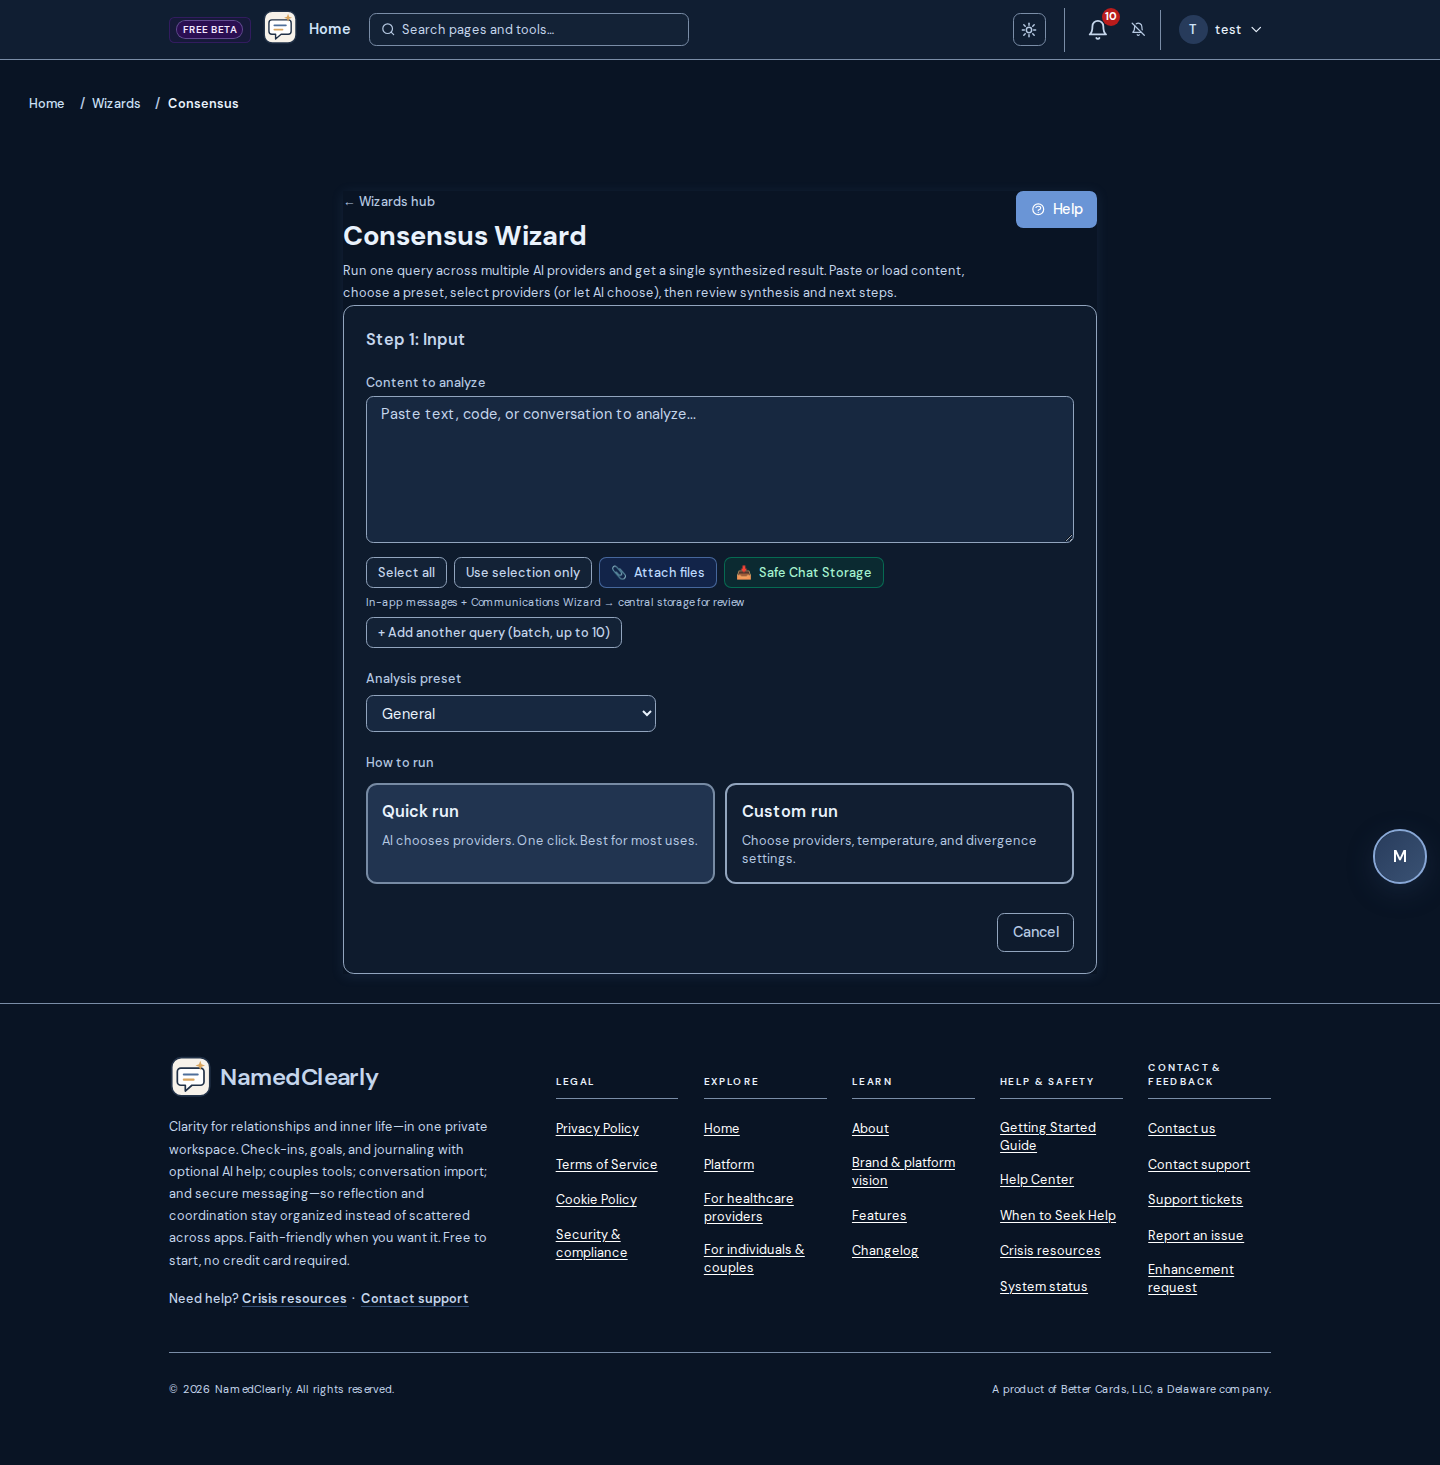Screen dimensions: 1440x1465
Task: Click the search magnifier icon
Action: pos(388,30)
